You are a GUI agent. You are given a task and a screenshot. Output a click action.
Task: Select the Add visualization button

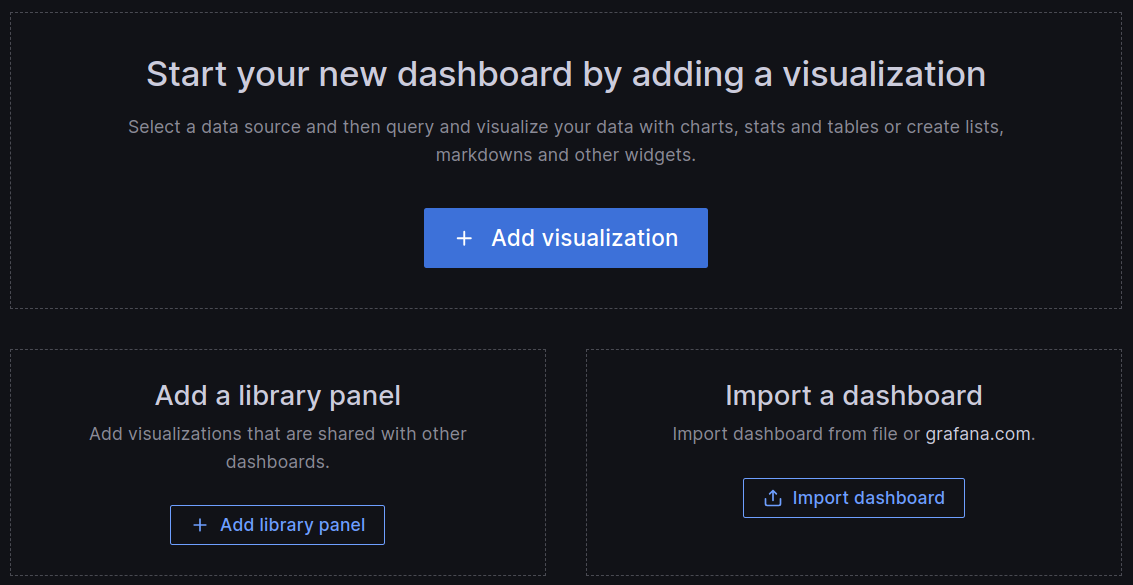click(565, 238)
